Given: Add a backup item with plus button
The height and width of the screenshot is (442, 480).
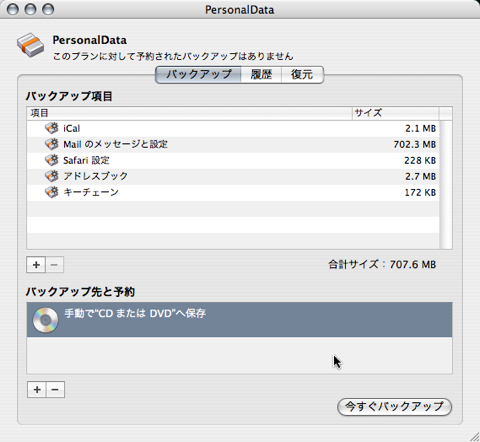Looking at the screenshot, I should (36, 265).
